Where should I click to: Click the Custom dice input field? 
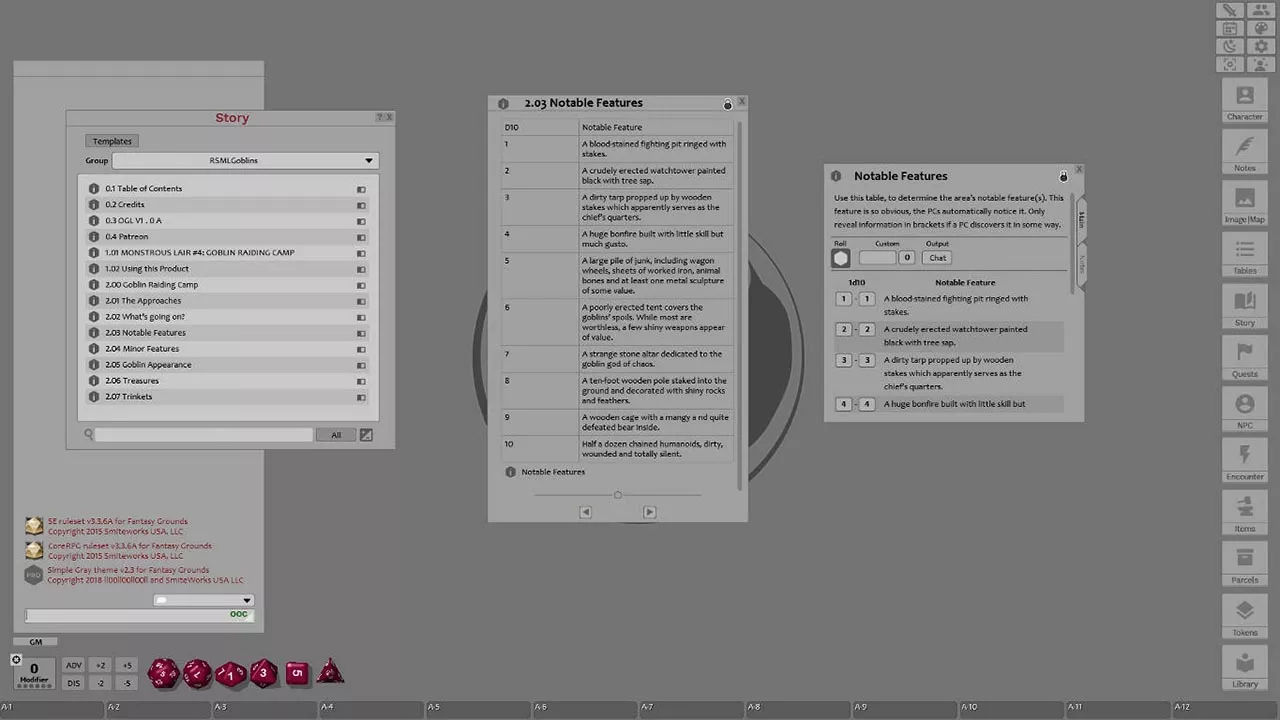[877, 258]
